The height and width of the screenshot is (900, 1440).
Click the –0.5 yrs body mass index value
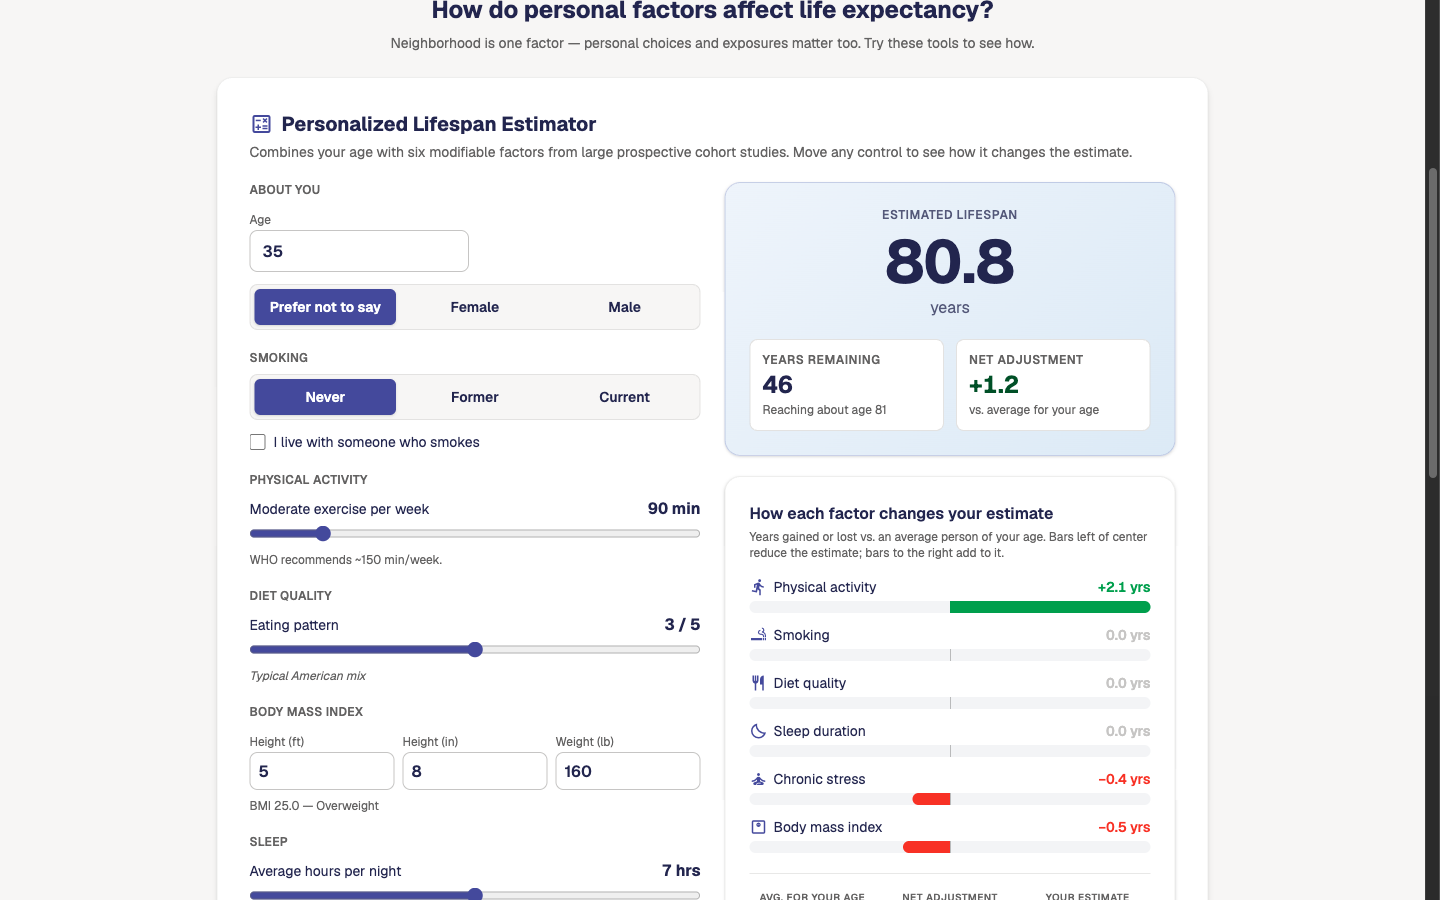tap(1124, 827)
